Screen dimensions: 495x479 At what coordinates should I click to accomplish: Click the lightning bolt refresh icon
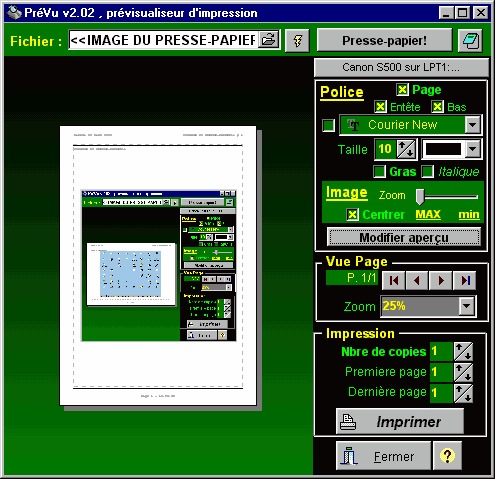(297, 41)
